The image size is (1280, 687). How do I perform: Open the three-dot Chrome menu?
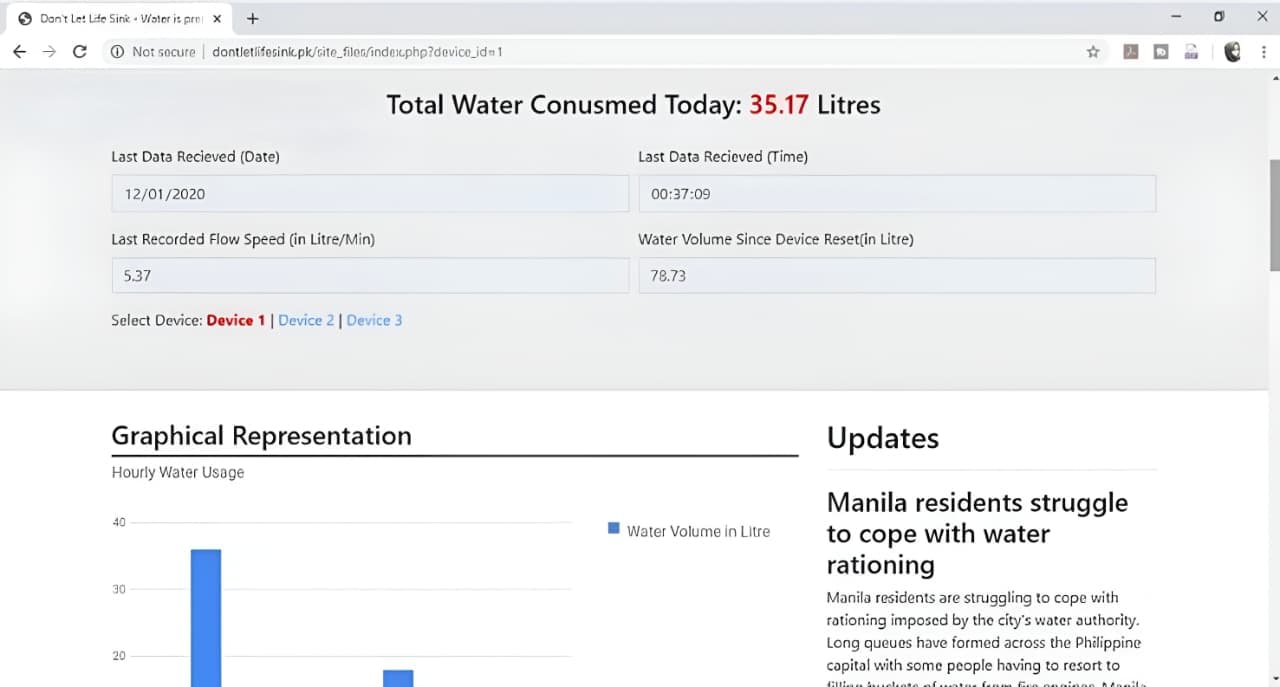(x=1263, y=51)
